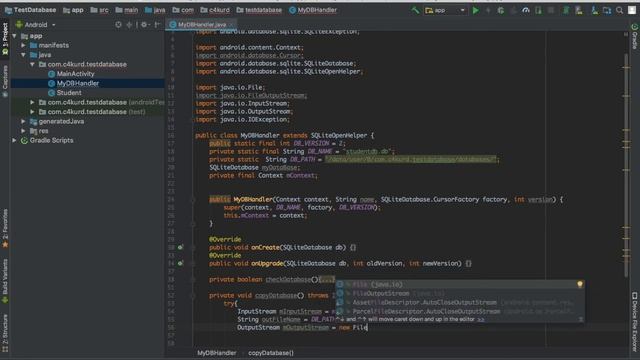Image resolution: width=640 pixels, height=360 pixels.
Task: Expand the res folder
Action: tap(24, 131)
